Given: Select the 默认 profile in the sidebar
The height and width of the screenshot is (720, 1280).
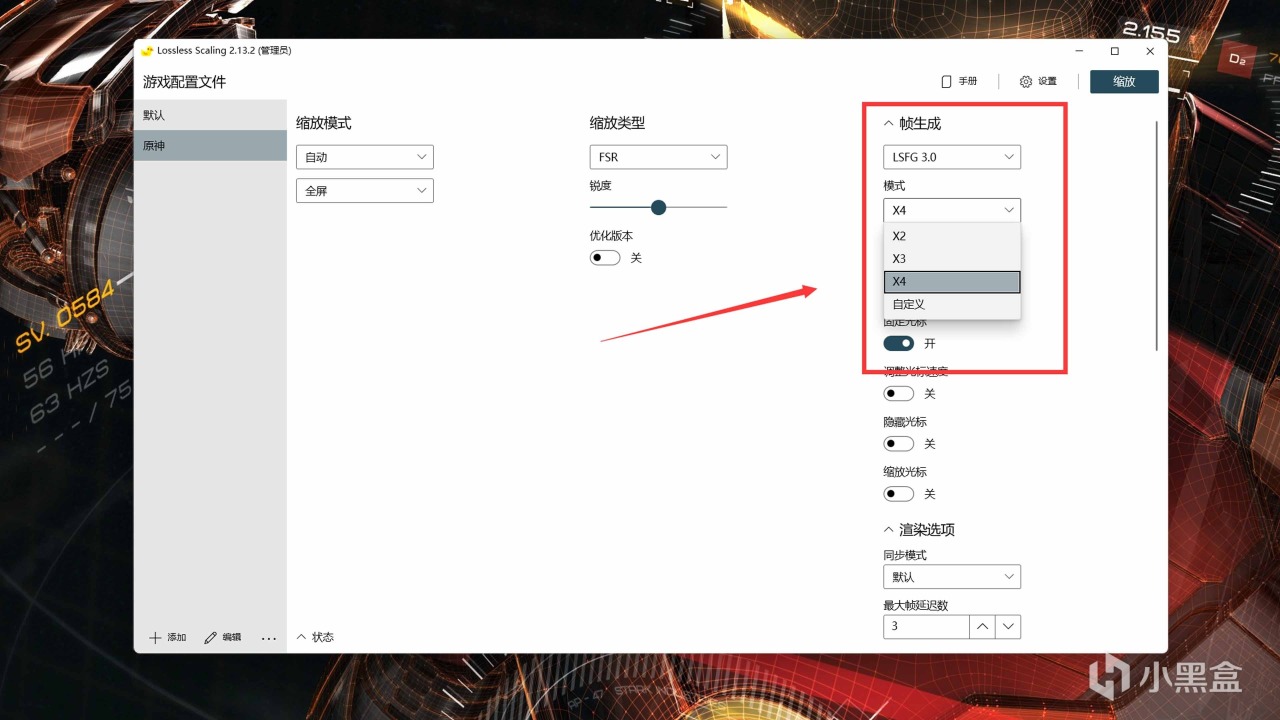Looking at the screenshot, I should pos(210,115).
